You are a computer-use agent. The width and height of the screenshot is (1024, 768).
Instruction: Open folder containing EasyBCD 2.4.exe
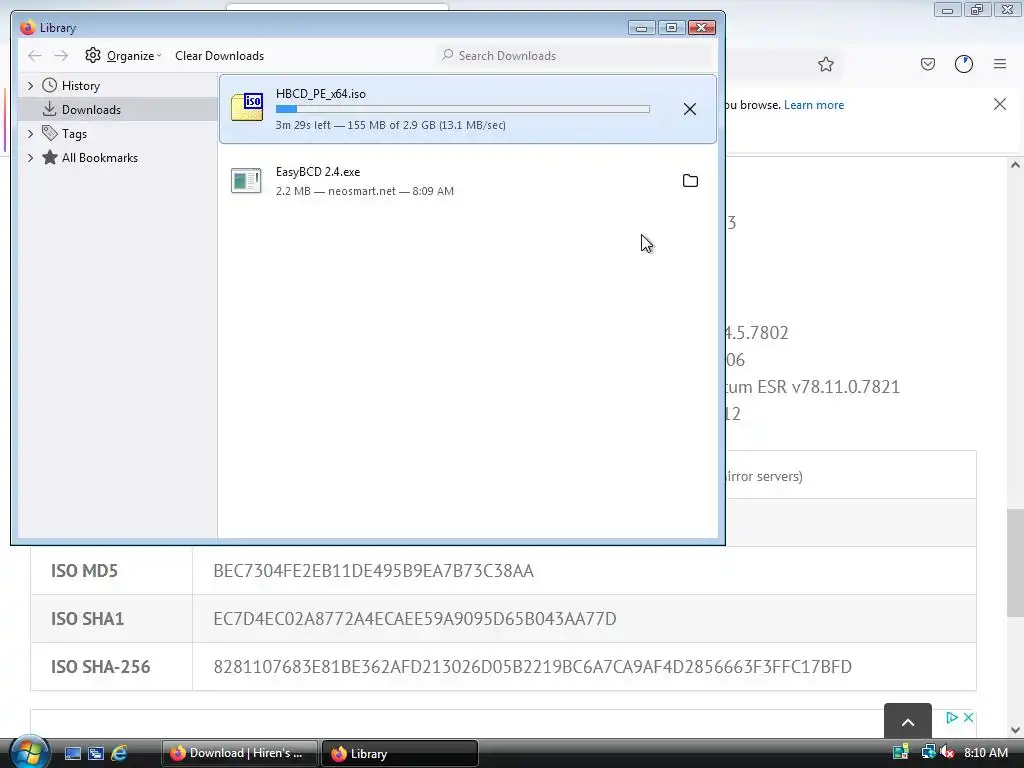pyautogui.click(x=690, y=181)
